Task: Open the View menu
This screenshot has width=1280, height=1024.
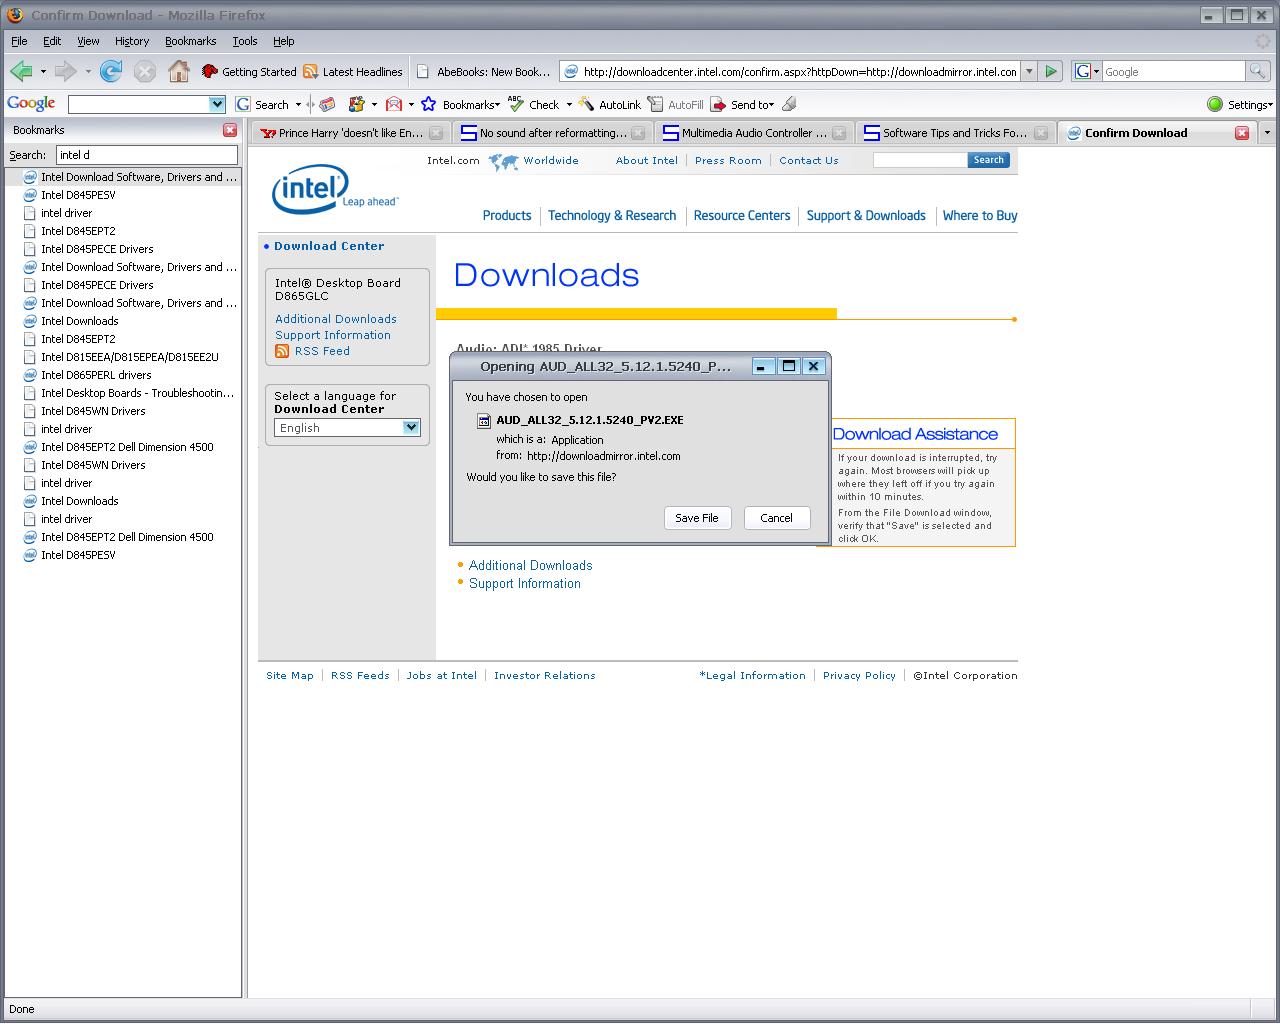Action: click(88, 41)
